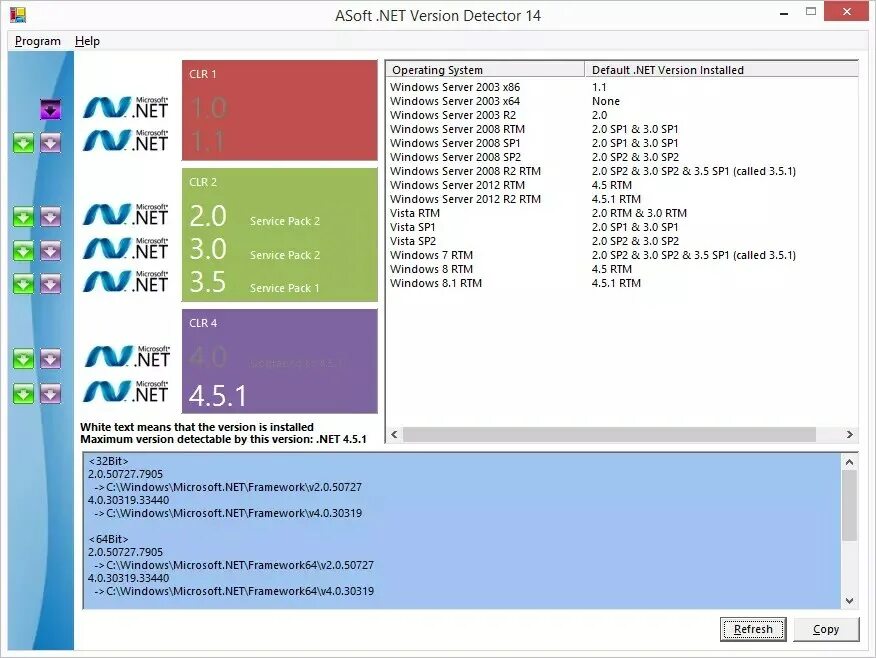Click the Microsoft .NET logo beside version 3.5

[126, 282]
